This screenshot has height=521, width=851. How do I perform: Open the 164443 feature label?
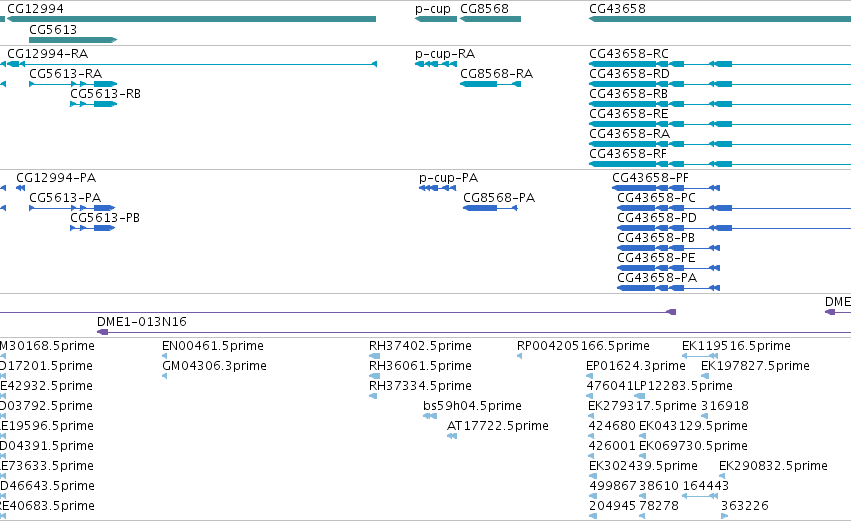coord(706,487)
